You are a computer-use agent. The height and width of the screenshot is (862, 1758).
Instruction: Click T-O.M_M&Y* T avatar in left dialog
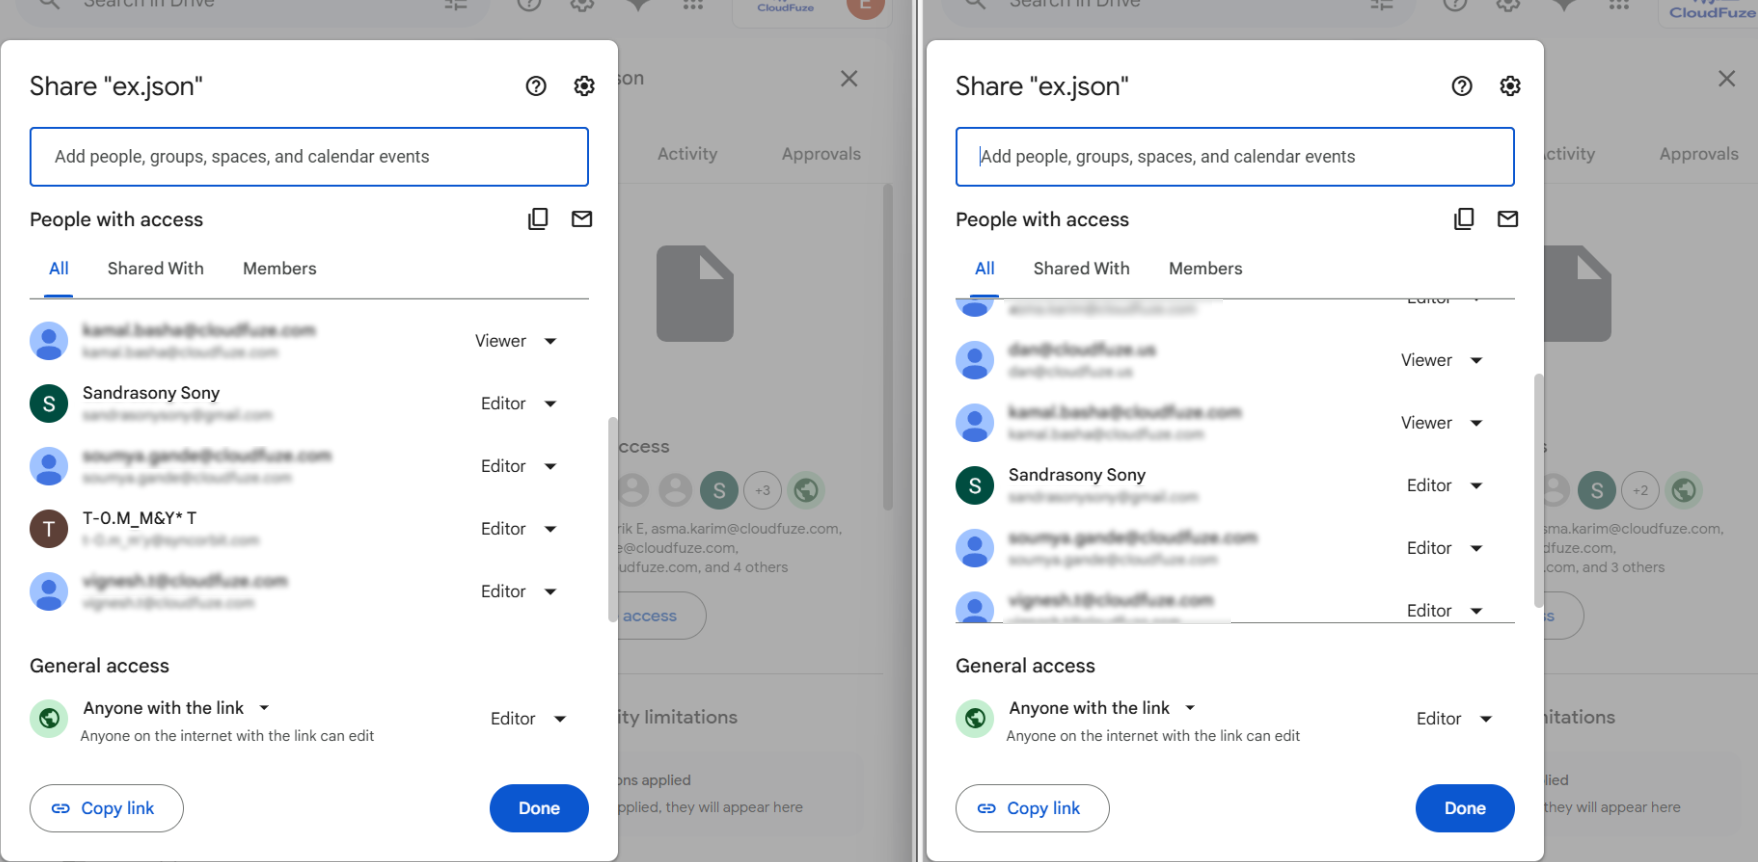click(49, 529)
